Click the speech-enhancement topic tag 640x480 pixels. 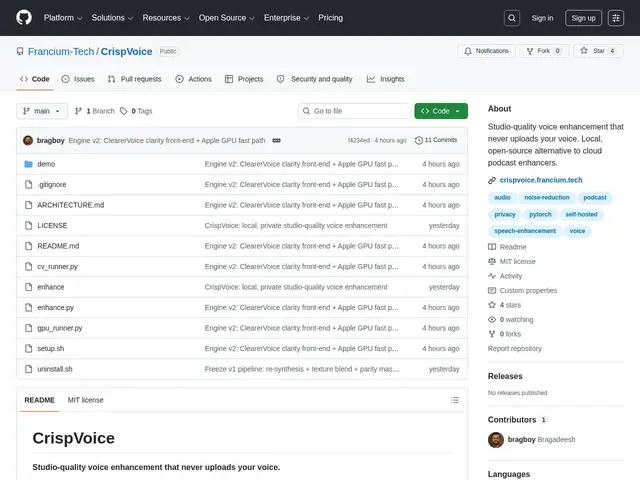(x=525, y=231)
